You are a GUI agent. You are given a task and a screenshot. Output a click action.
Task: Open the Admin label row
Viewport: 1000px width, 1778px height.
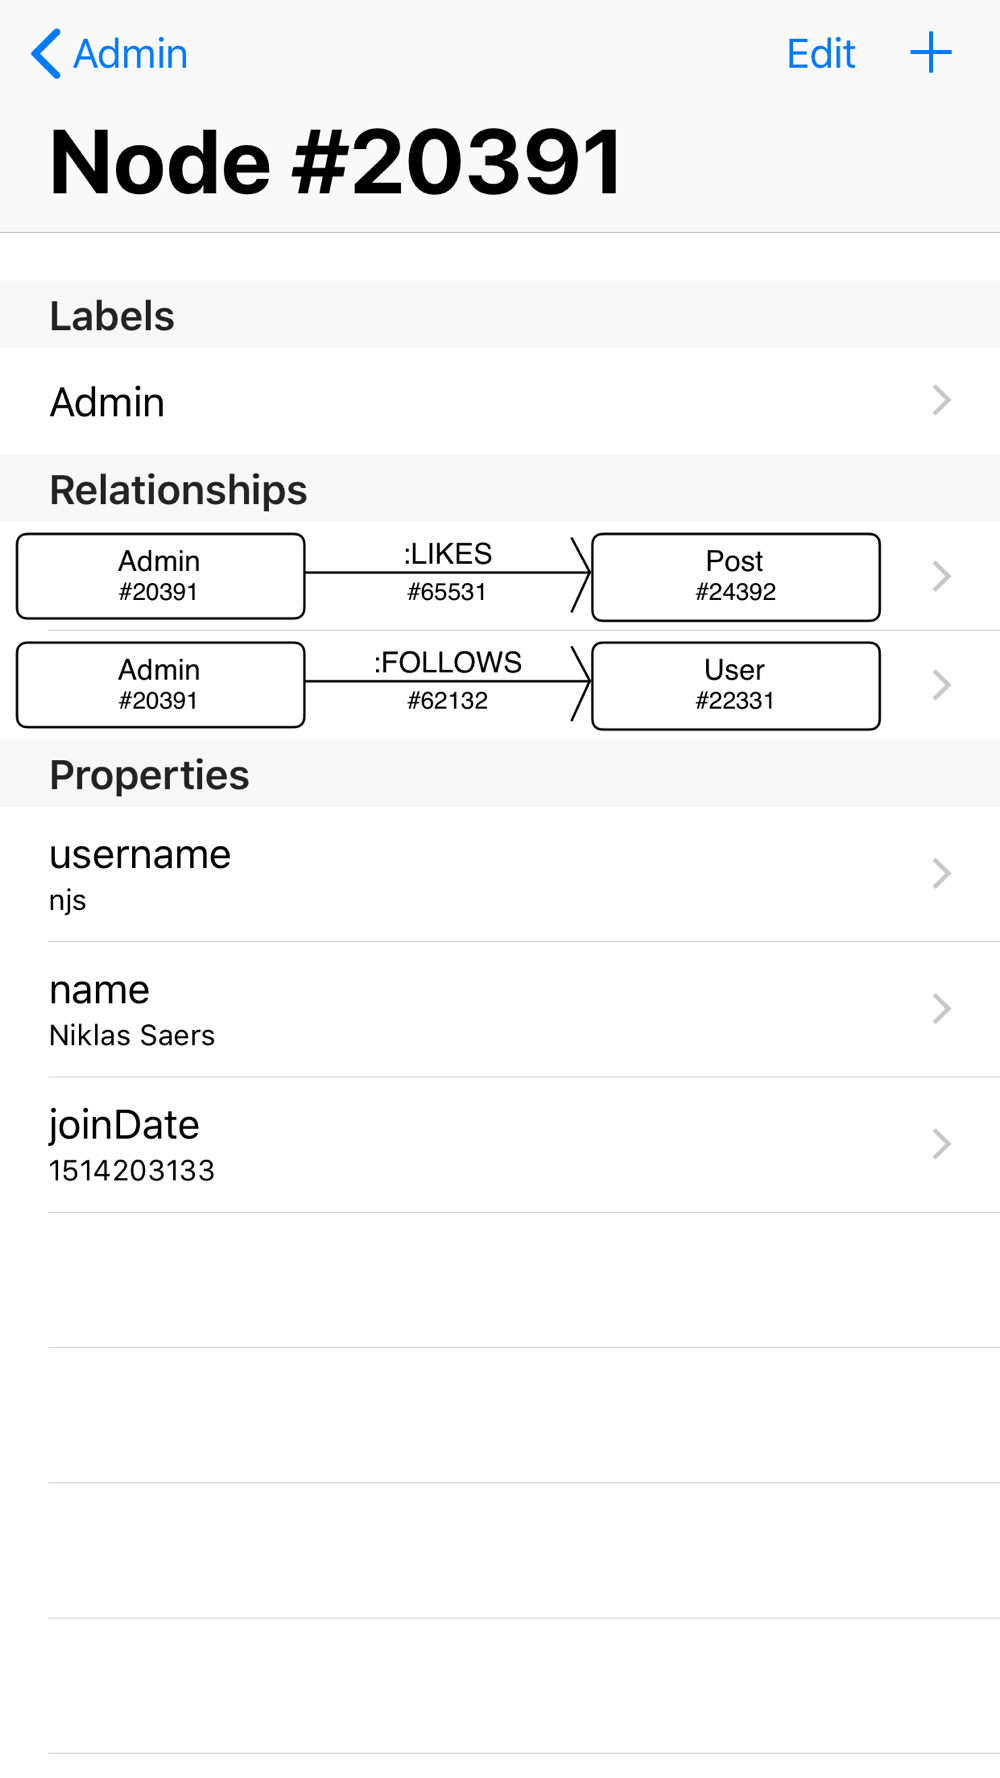click(500, 401)
